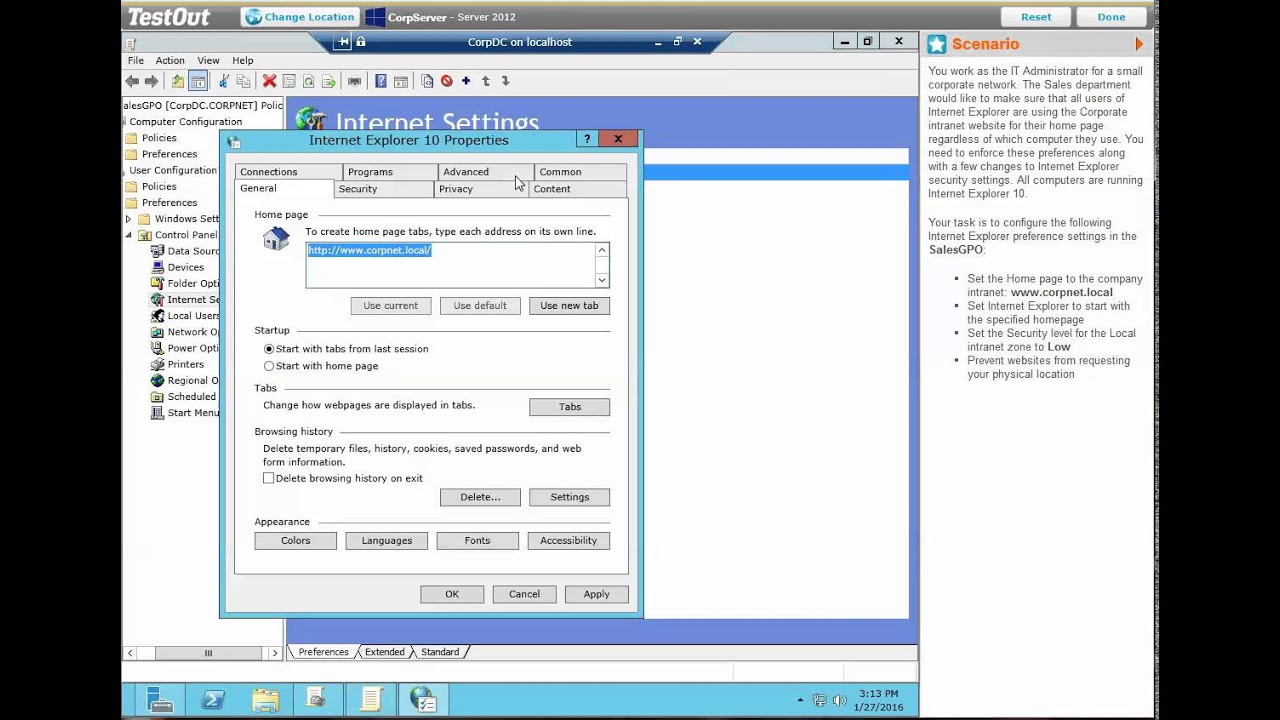Viewport: 1280px width, 720px height.
Task: Click the red X Delete icon
Action: [269, 81]
